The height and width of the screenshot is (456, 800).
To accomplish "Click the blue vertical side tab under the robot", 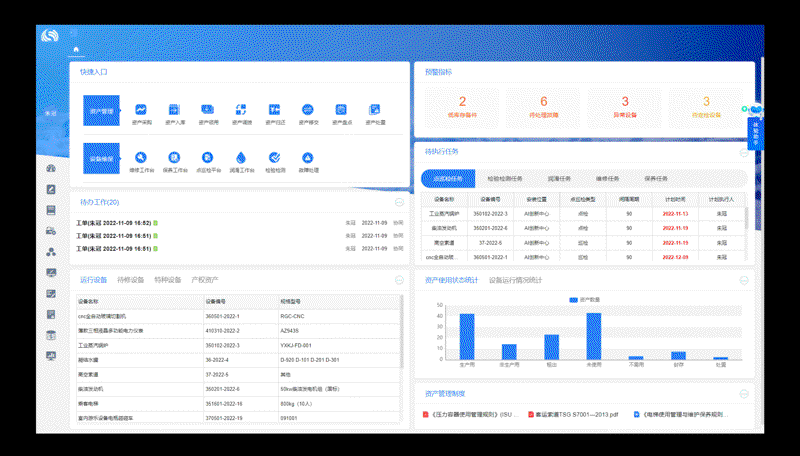I will pos(756,134).
